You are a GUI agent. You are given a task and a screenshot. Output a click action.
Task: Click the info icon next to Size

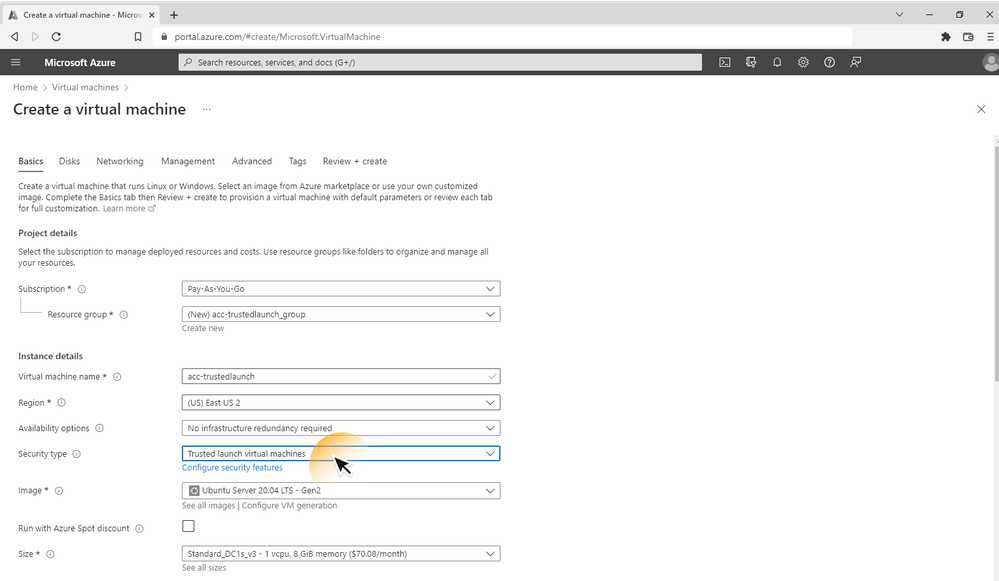(50, 554)
